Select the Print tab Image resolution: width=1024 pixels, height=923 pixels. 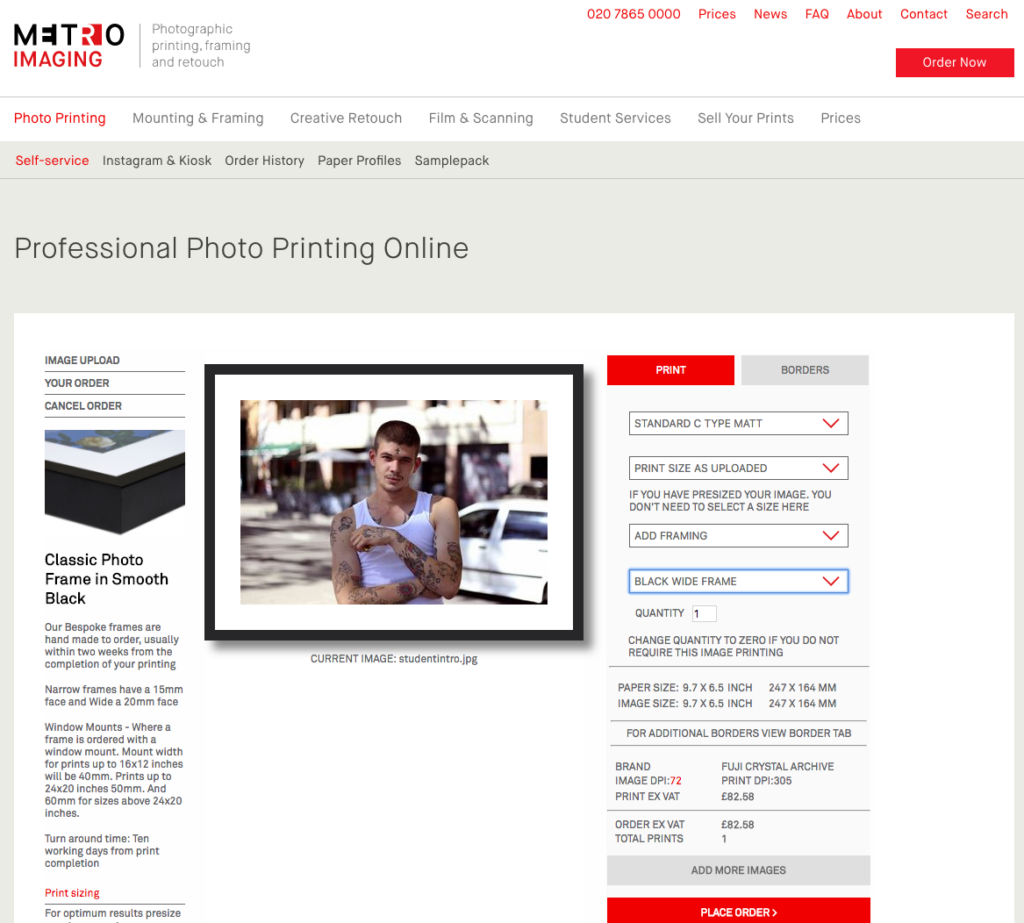pos(670,370)
